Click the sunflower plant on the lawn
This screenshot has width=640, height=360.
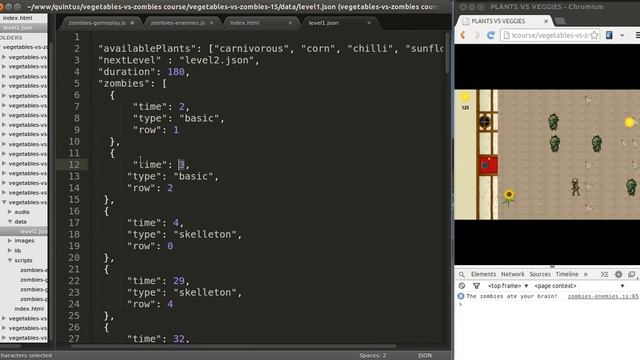click(509, 197)
